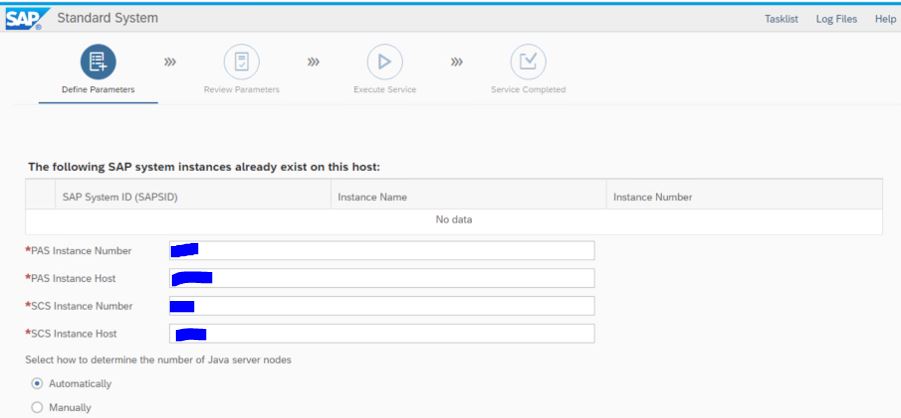Viewport: 901px width, 418px height.
Task: Choose Automatically for Java server nodes
Action: [37, 383]
